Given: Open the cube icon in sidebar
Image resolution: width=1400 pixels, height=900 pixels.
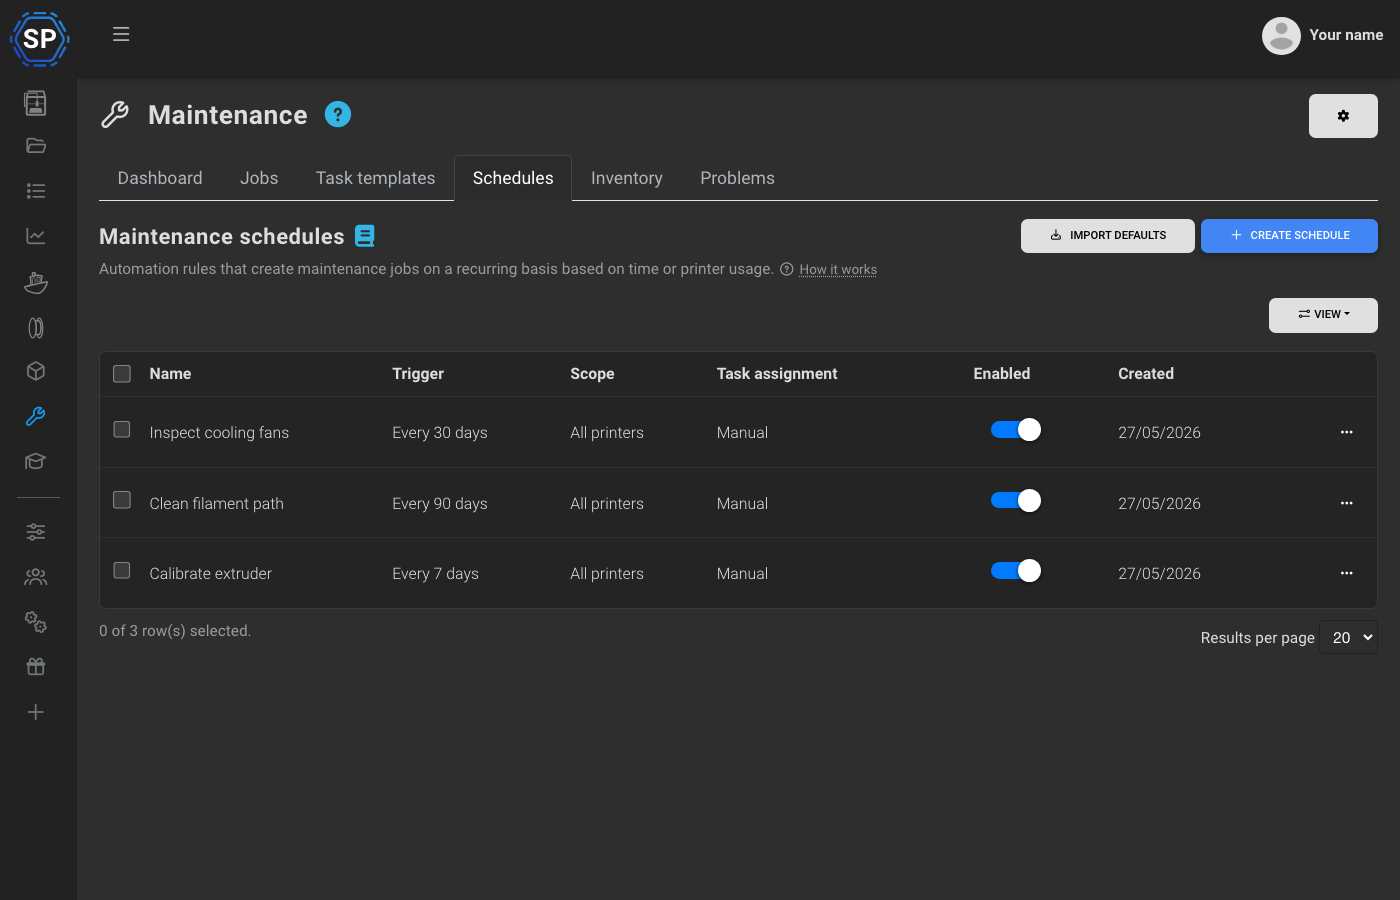Looking at the screenshot, I should pos(36,371).
